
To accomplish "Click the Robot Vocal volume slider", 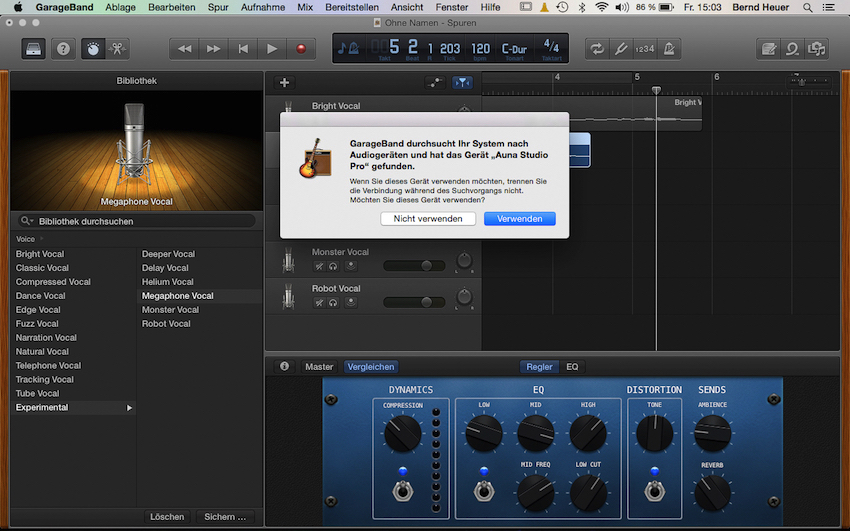I will [x=414, y=302].
